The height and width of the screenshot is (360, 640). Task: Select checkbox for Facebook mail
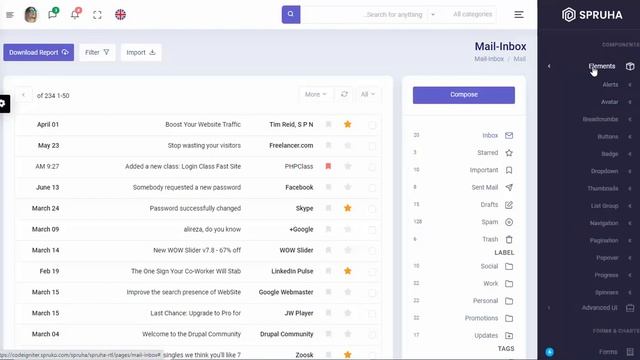tap(372, 188)
